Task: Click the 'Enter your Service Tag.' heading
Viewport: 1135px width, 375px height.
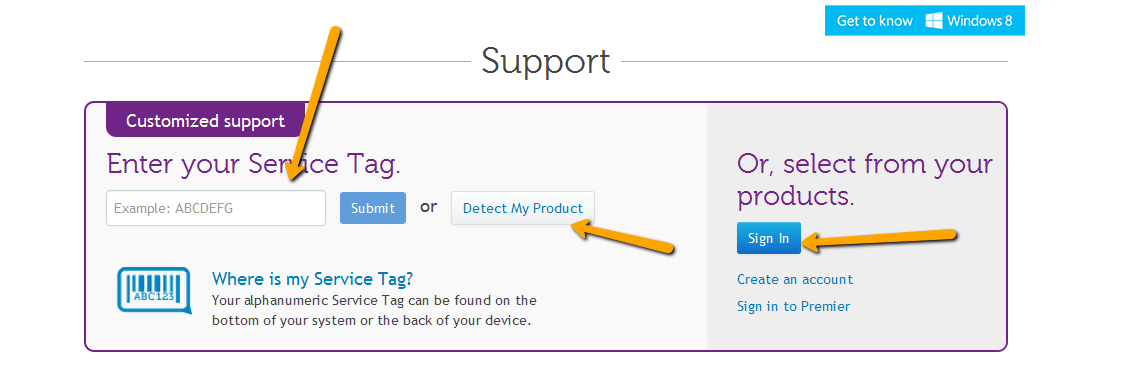Action: (x=253, y=164)
